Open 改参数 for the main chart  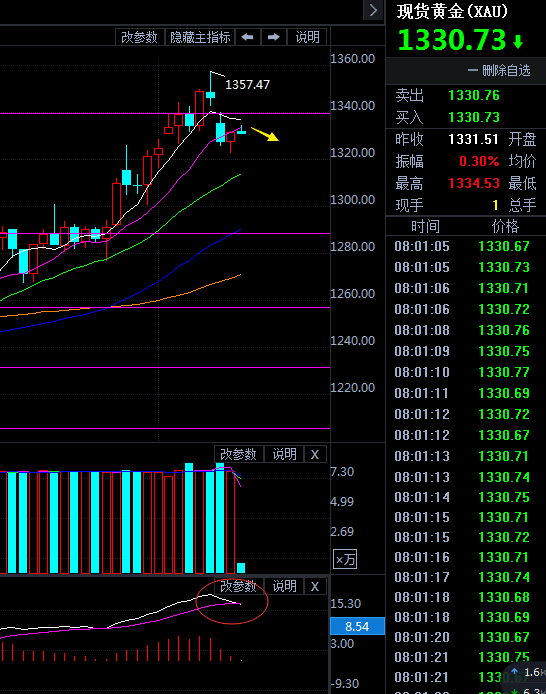[x=140, y=37]
